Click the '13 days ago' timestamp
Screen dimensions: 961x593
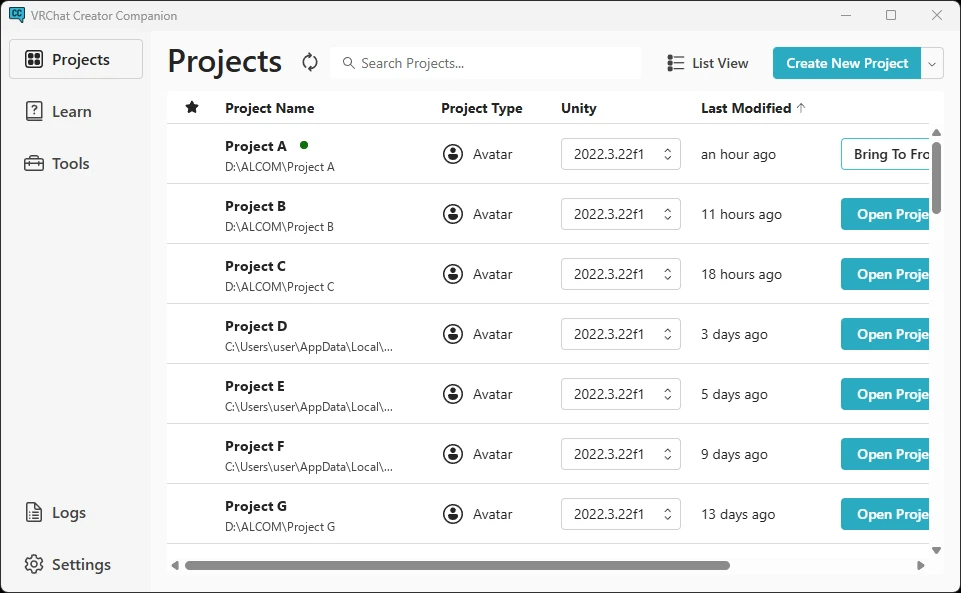738,515
